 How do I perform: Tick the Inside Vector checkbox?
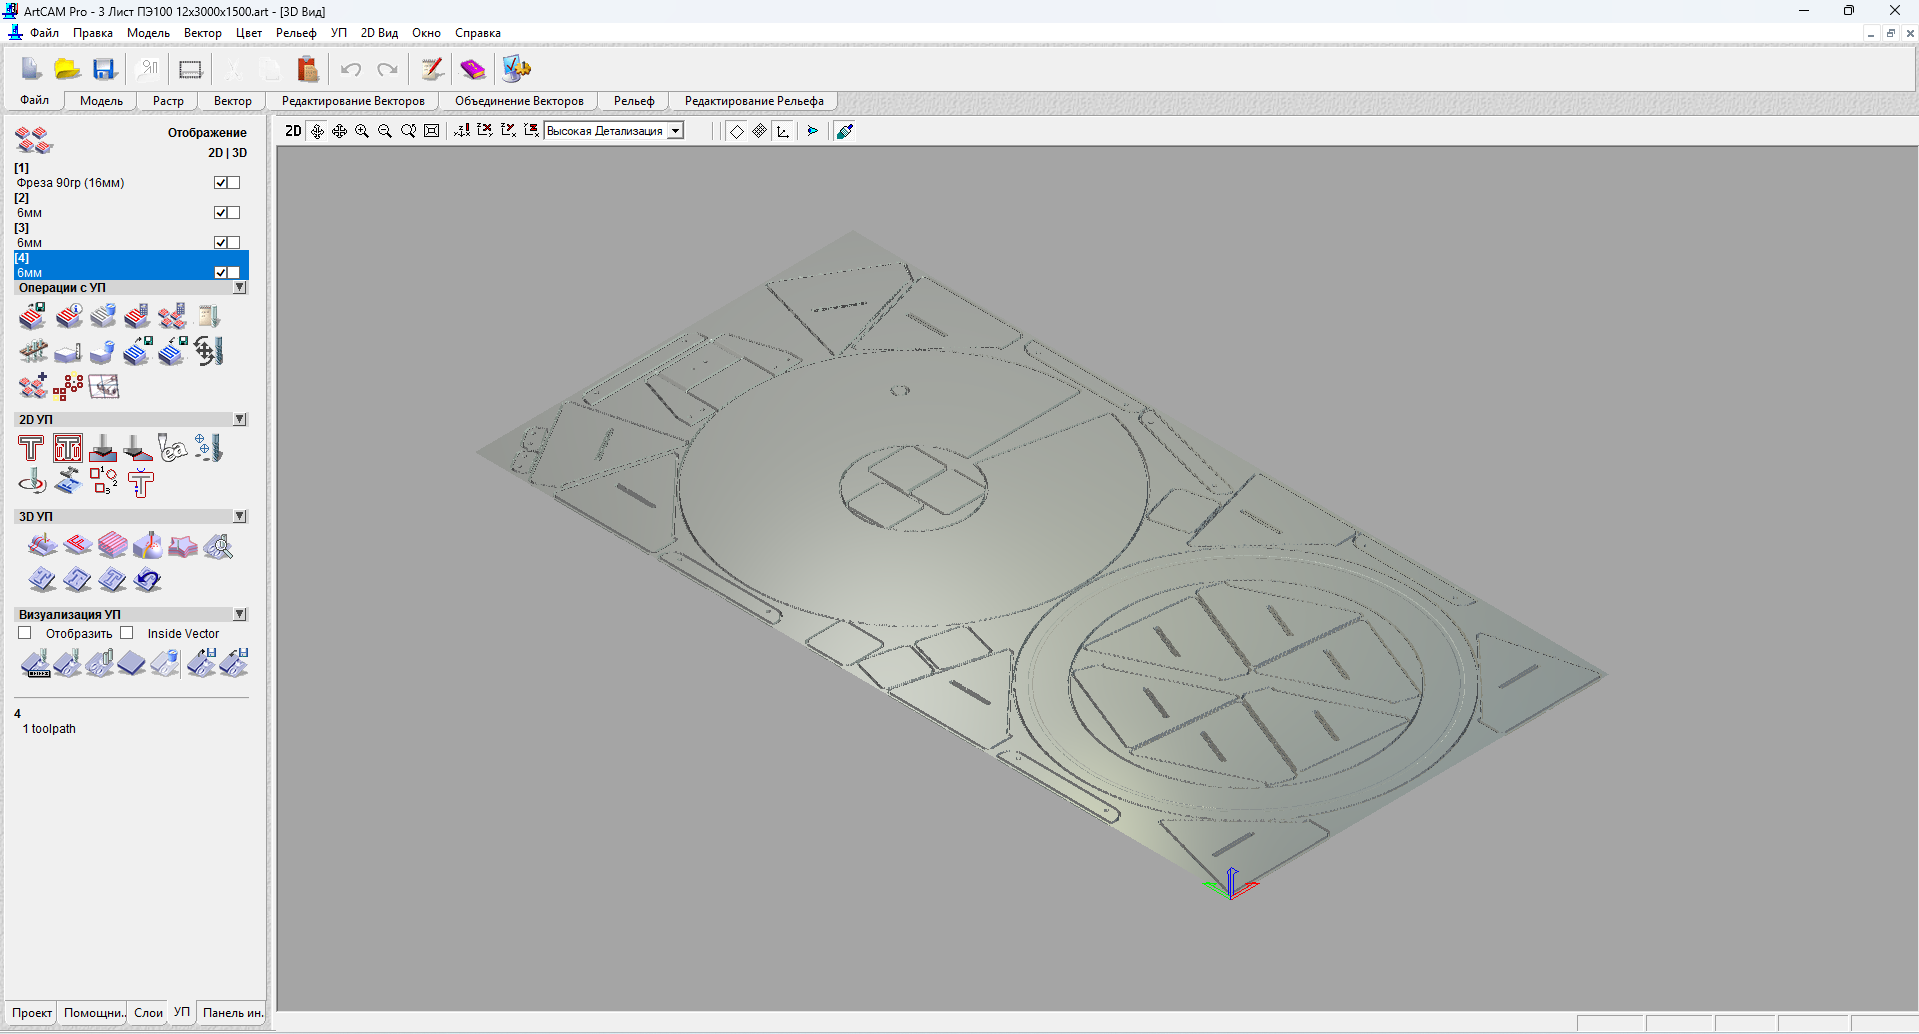127,633
